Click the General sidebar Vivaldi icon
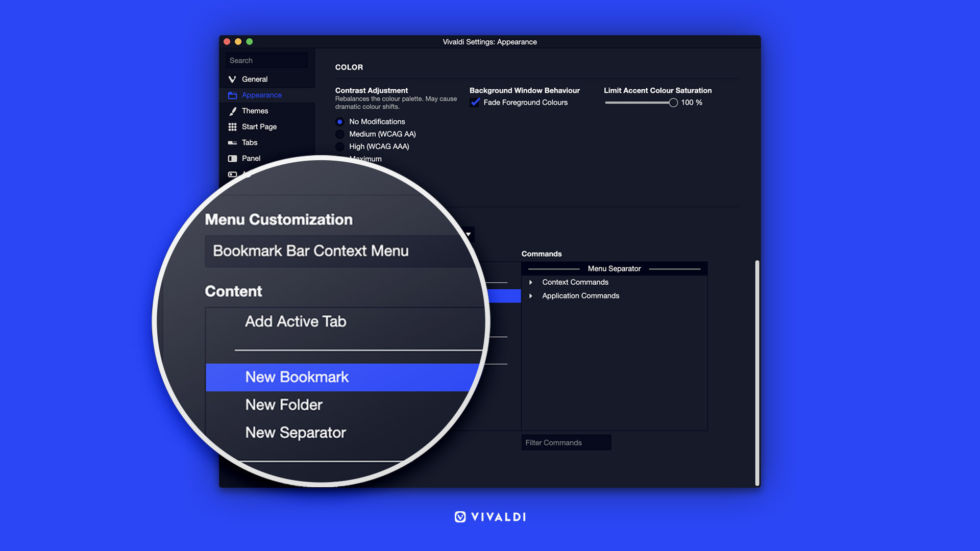The width and height of the screenshot is (980, 551). (x=232, y=79)
